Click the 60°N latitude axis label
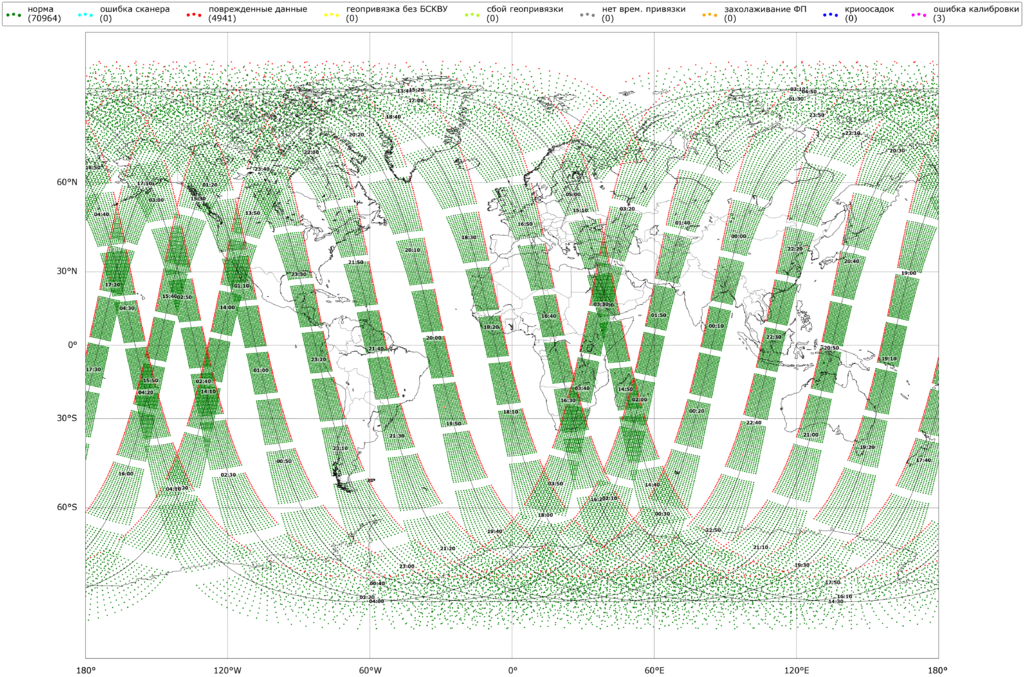 coord(66,182)
